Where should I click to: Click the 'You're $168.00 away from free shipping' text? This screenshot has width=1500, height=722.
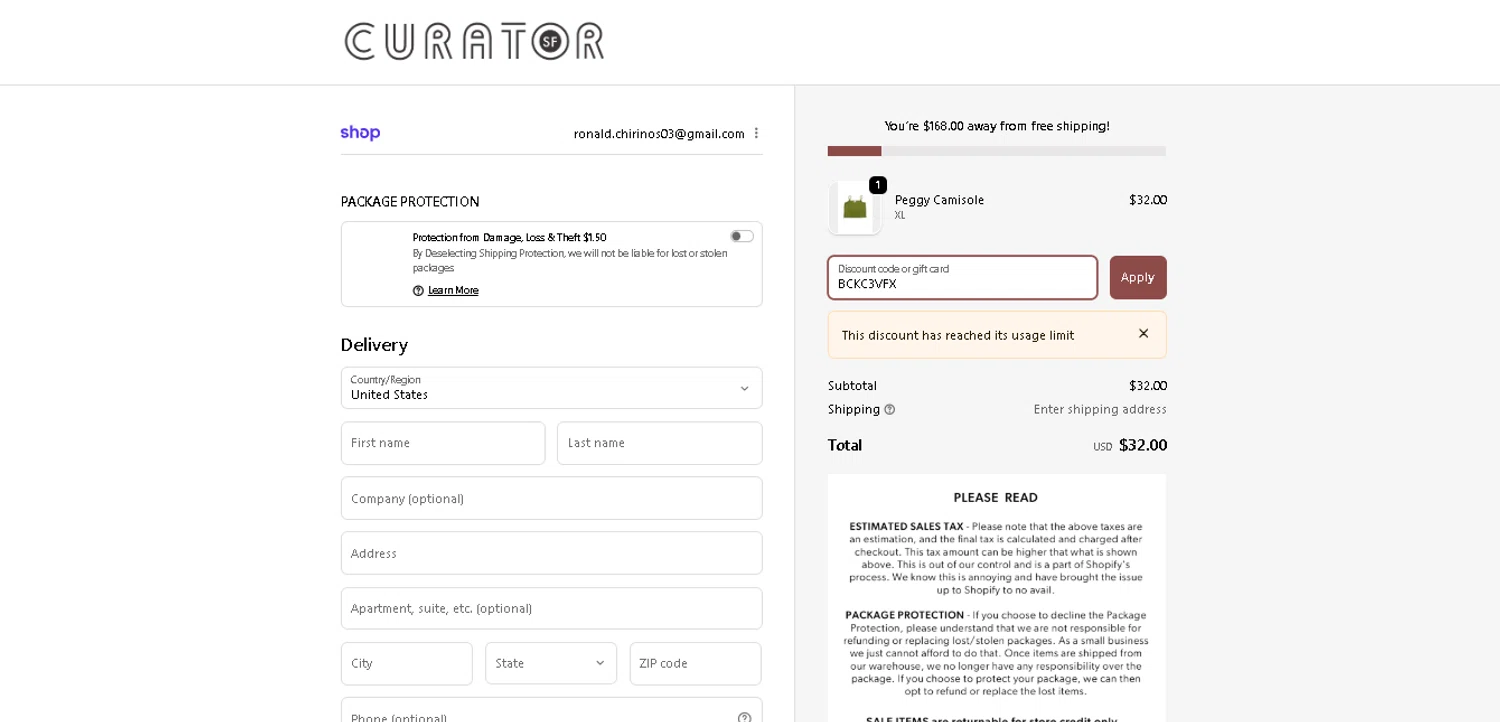[x=997, y=126]
